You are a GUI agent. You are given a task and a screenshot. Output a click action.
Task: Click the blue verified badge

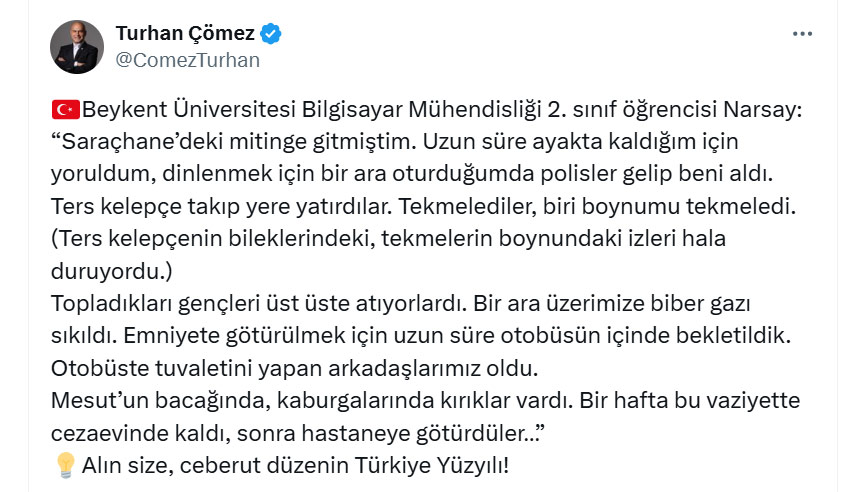(271, 34)
